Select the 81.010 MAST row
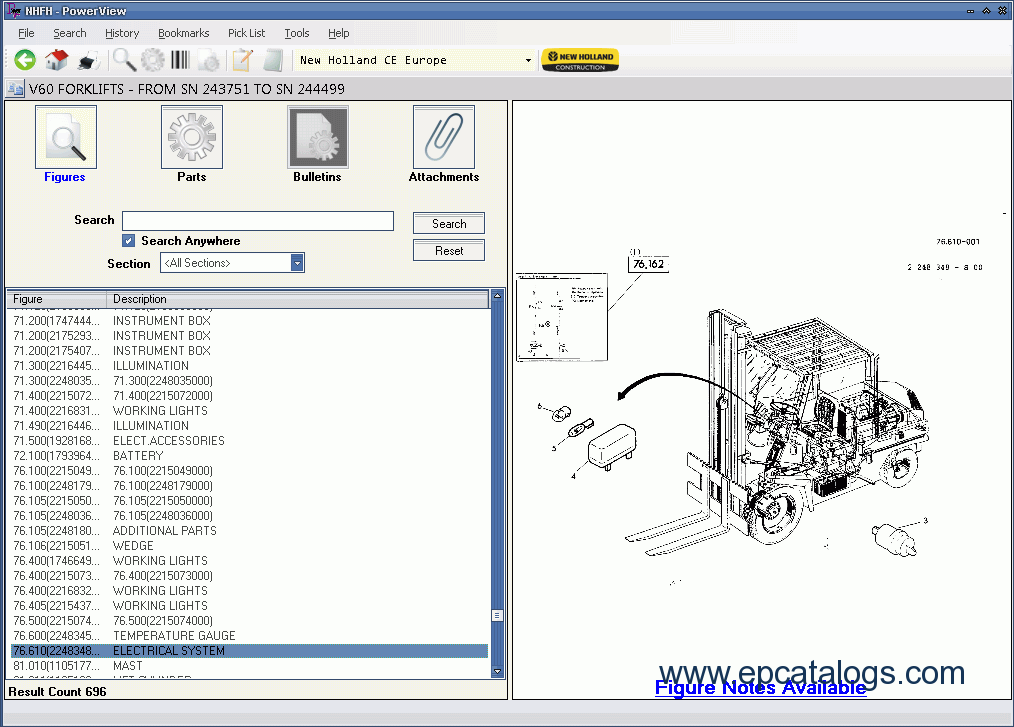 coord(250,666)
